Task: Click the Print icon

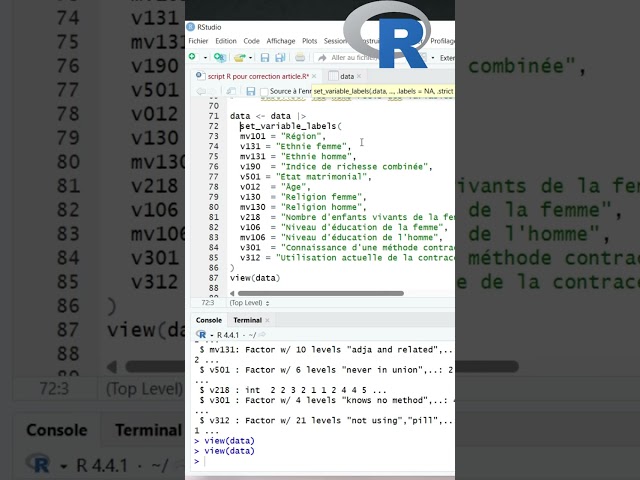Action: click(x=300, y=58)
